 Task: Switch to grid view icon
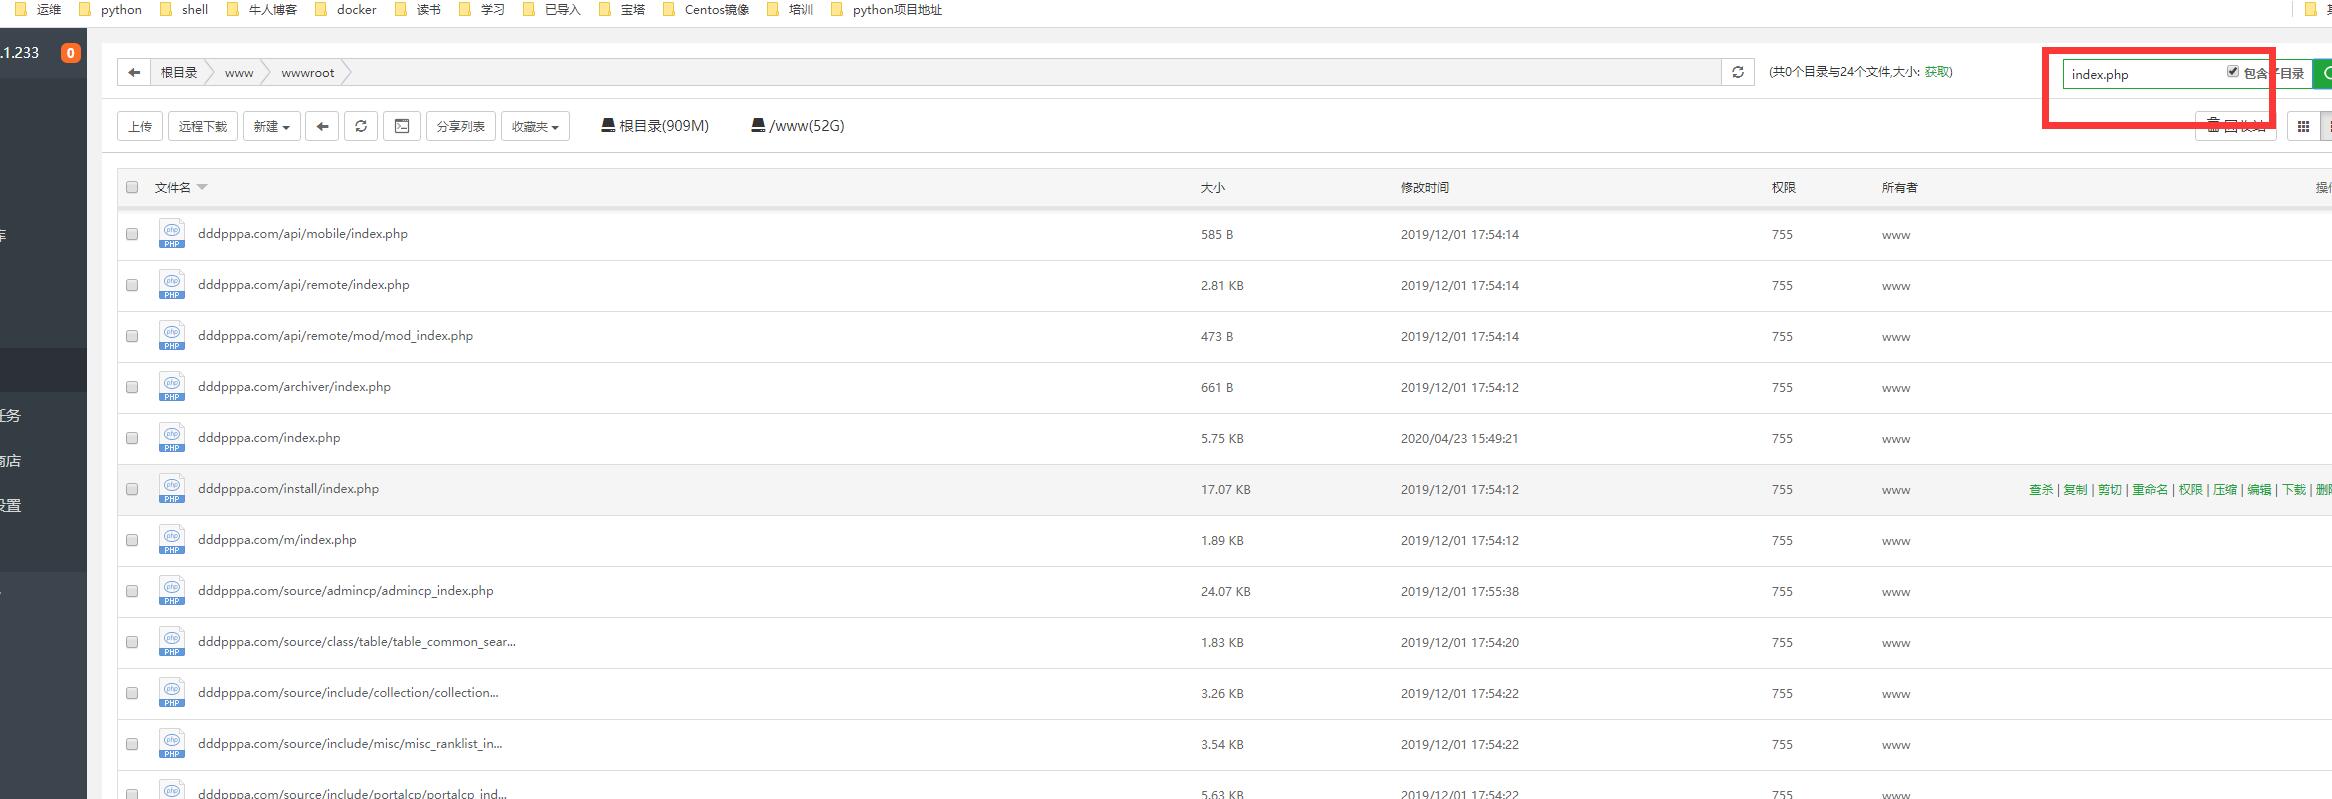(x=2303, y=126)
